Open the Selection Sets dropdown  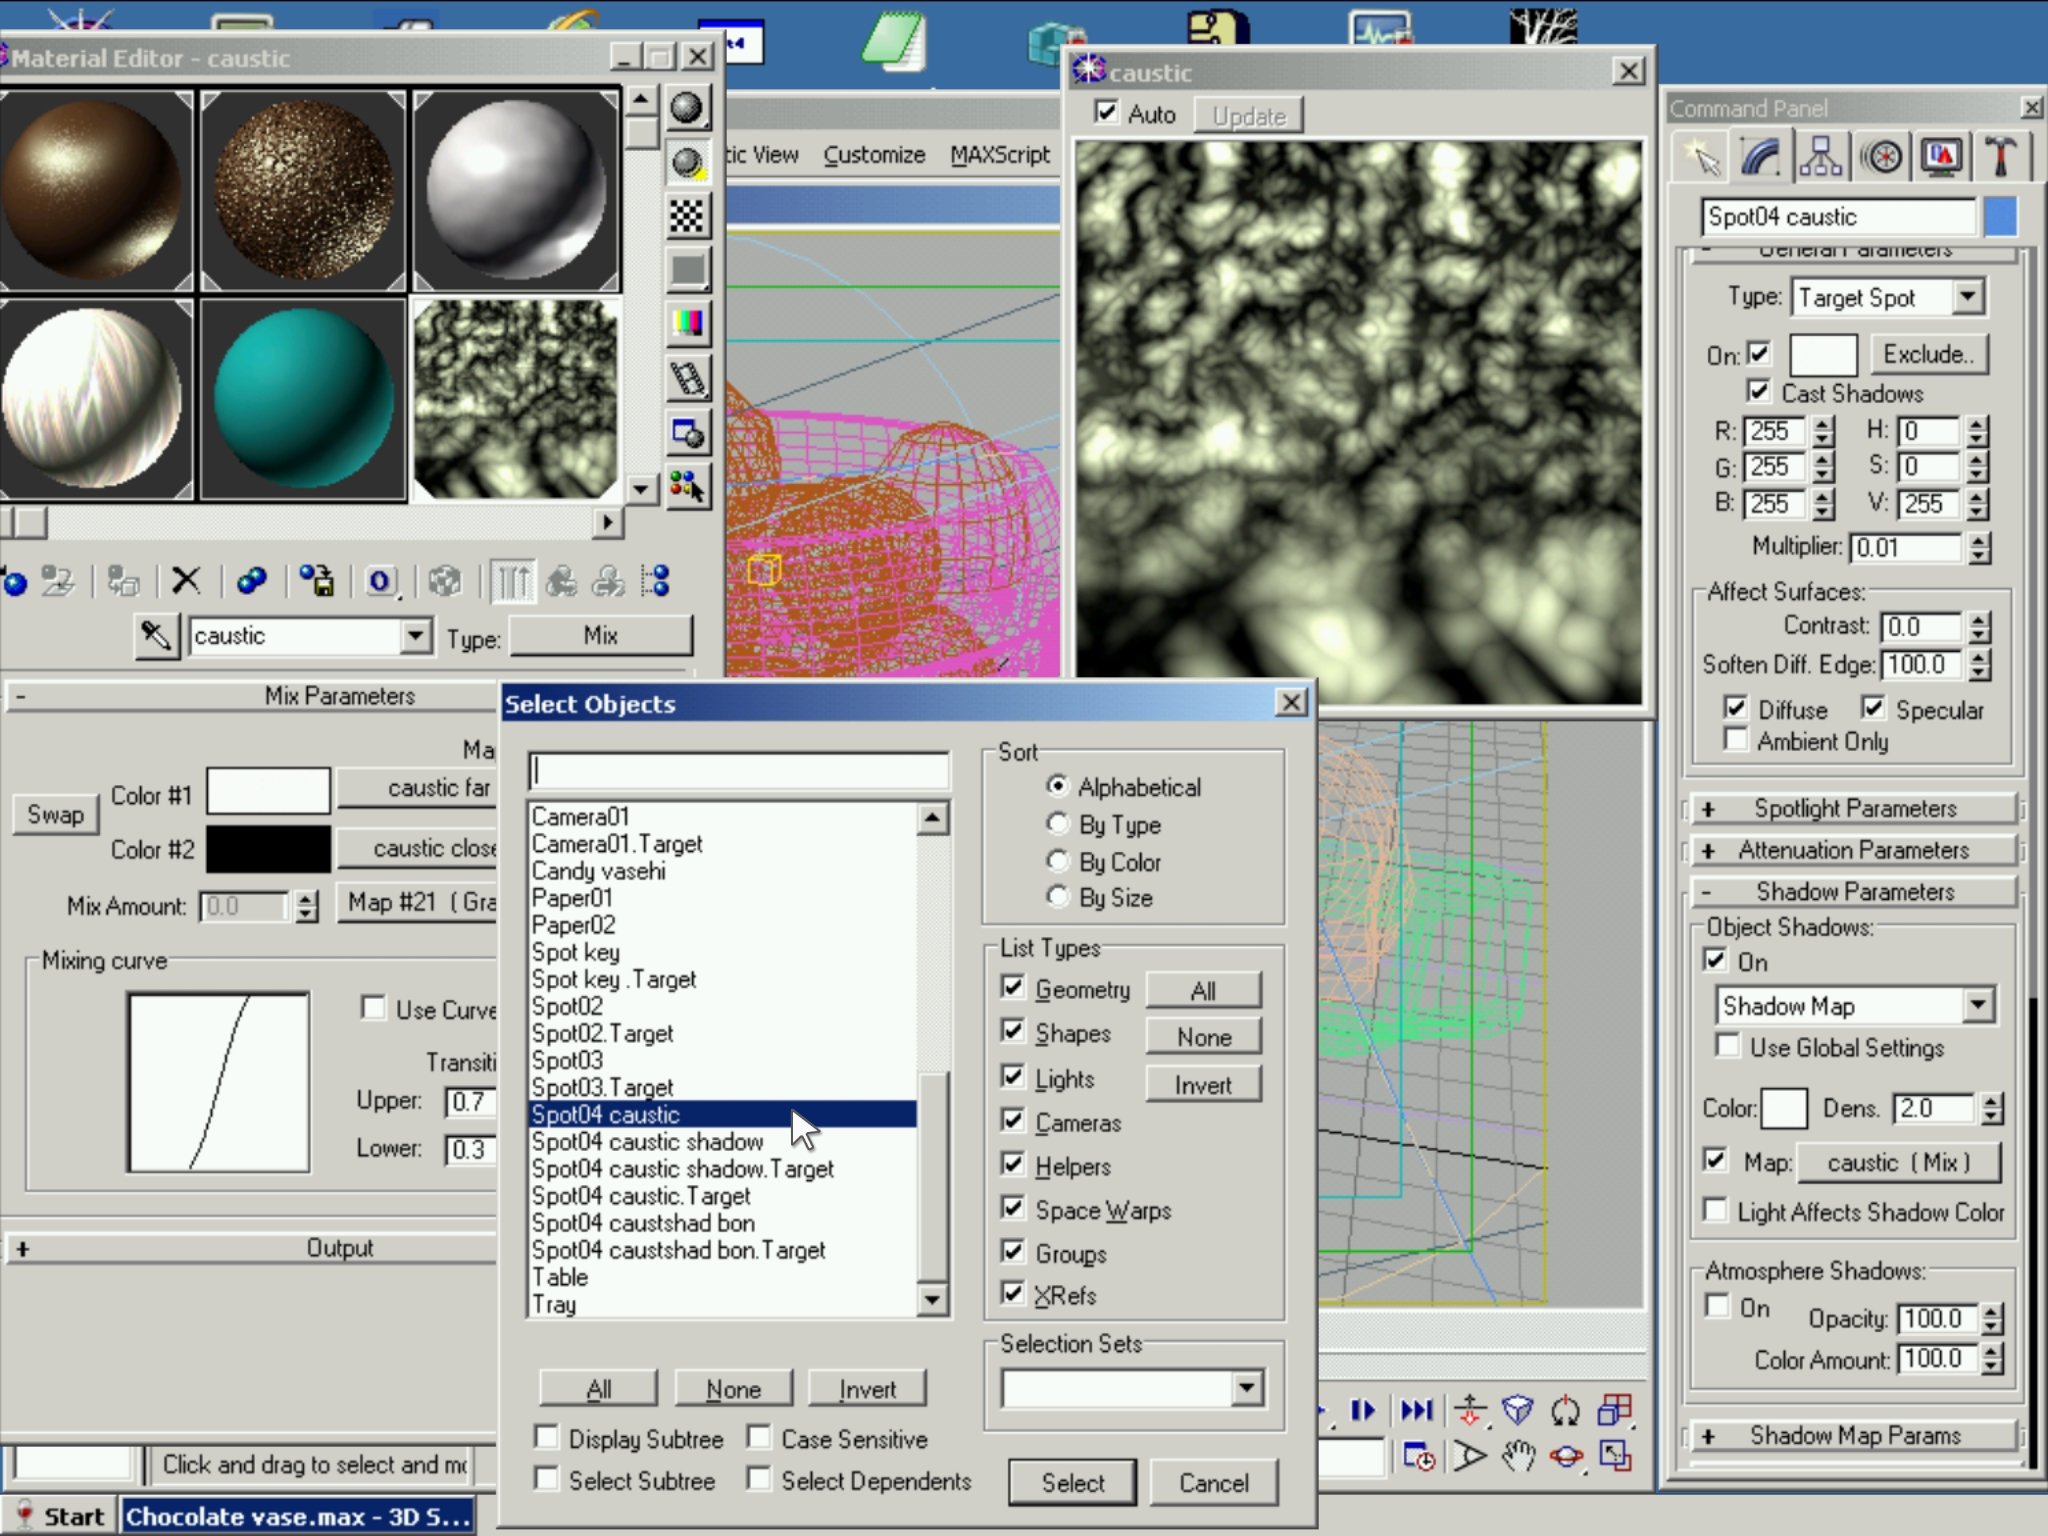point(1246,1387)
